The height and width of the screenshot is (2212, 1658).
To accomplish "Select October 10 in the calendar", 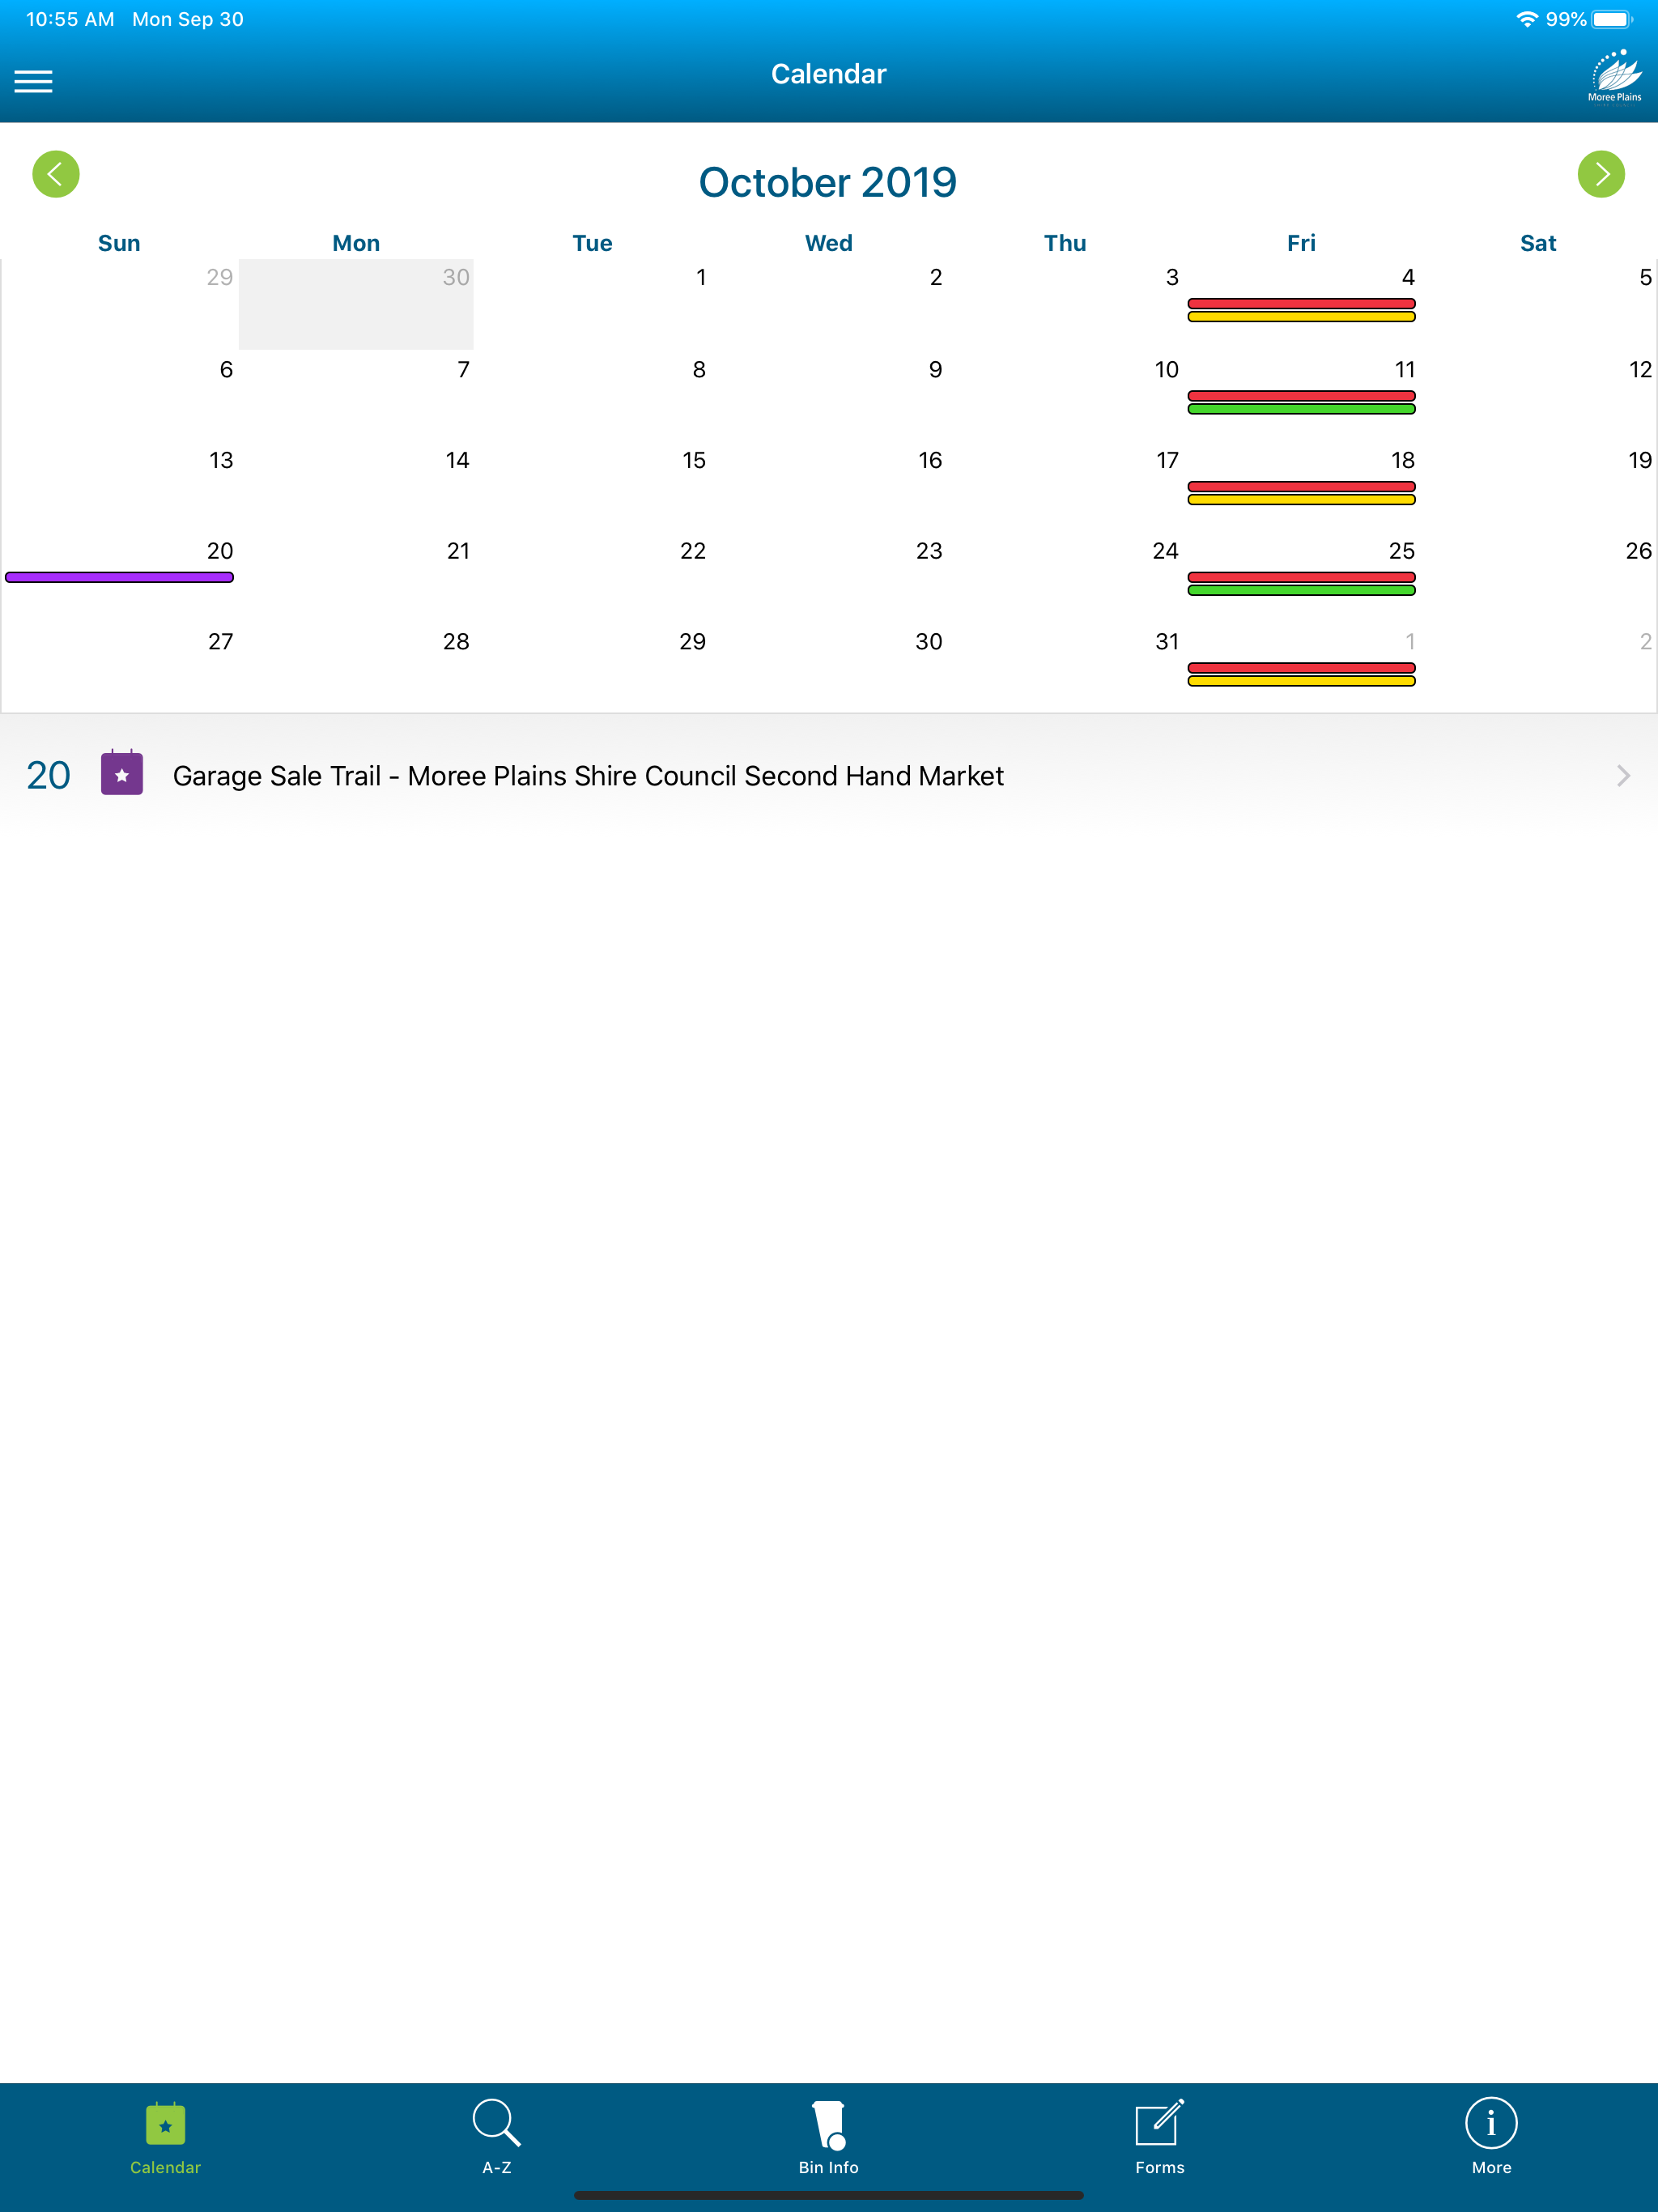I will 1065,396.
